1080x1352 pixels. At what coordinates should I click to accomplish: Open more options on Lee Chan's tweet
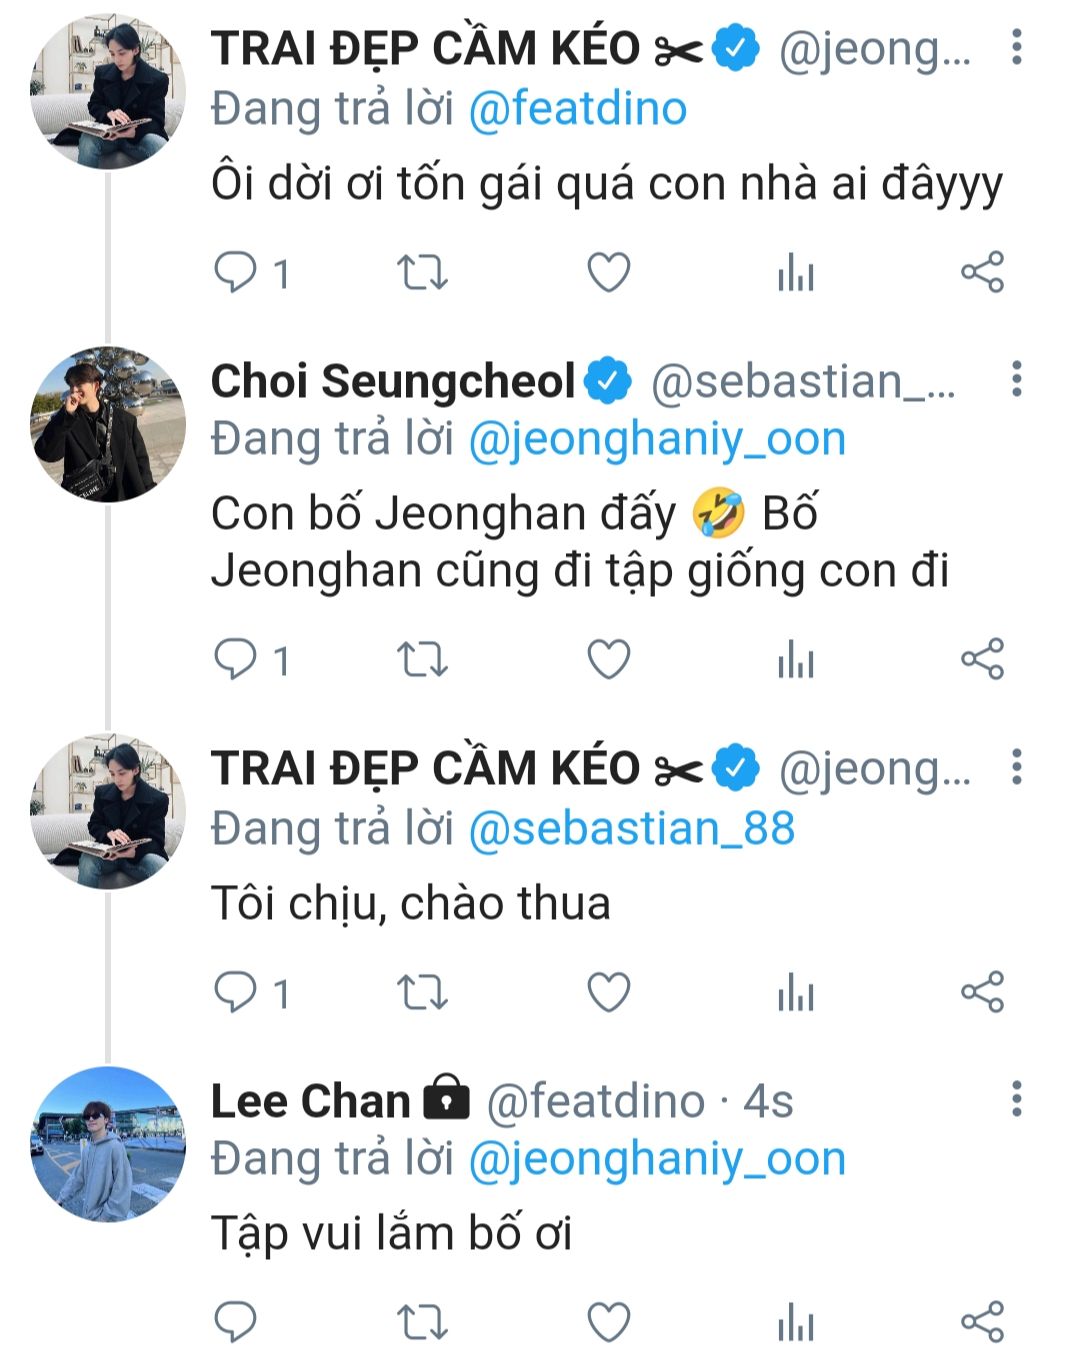coord(1017,1099)
